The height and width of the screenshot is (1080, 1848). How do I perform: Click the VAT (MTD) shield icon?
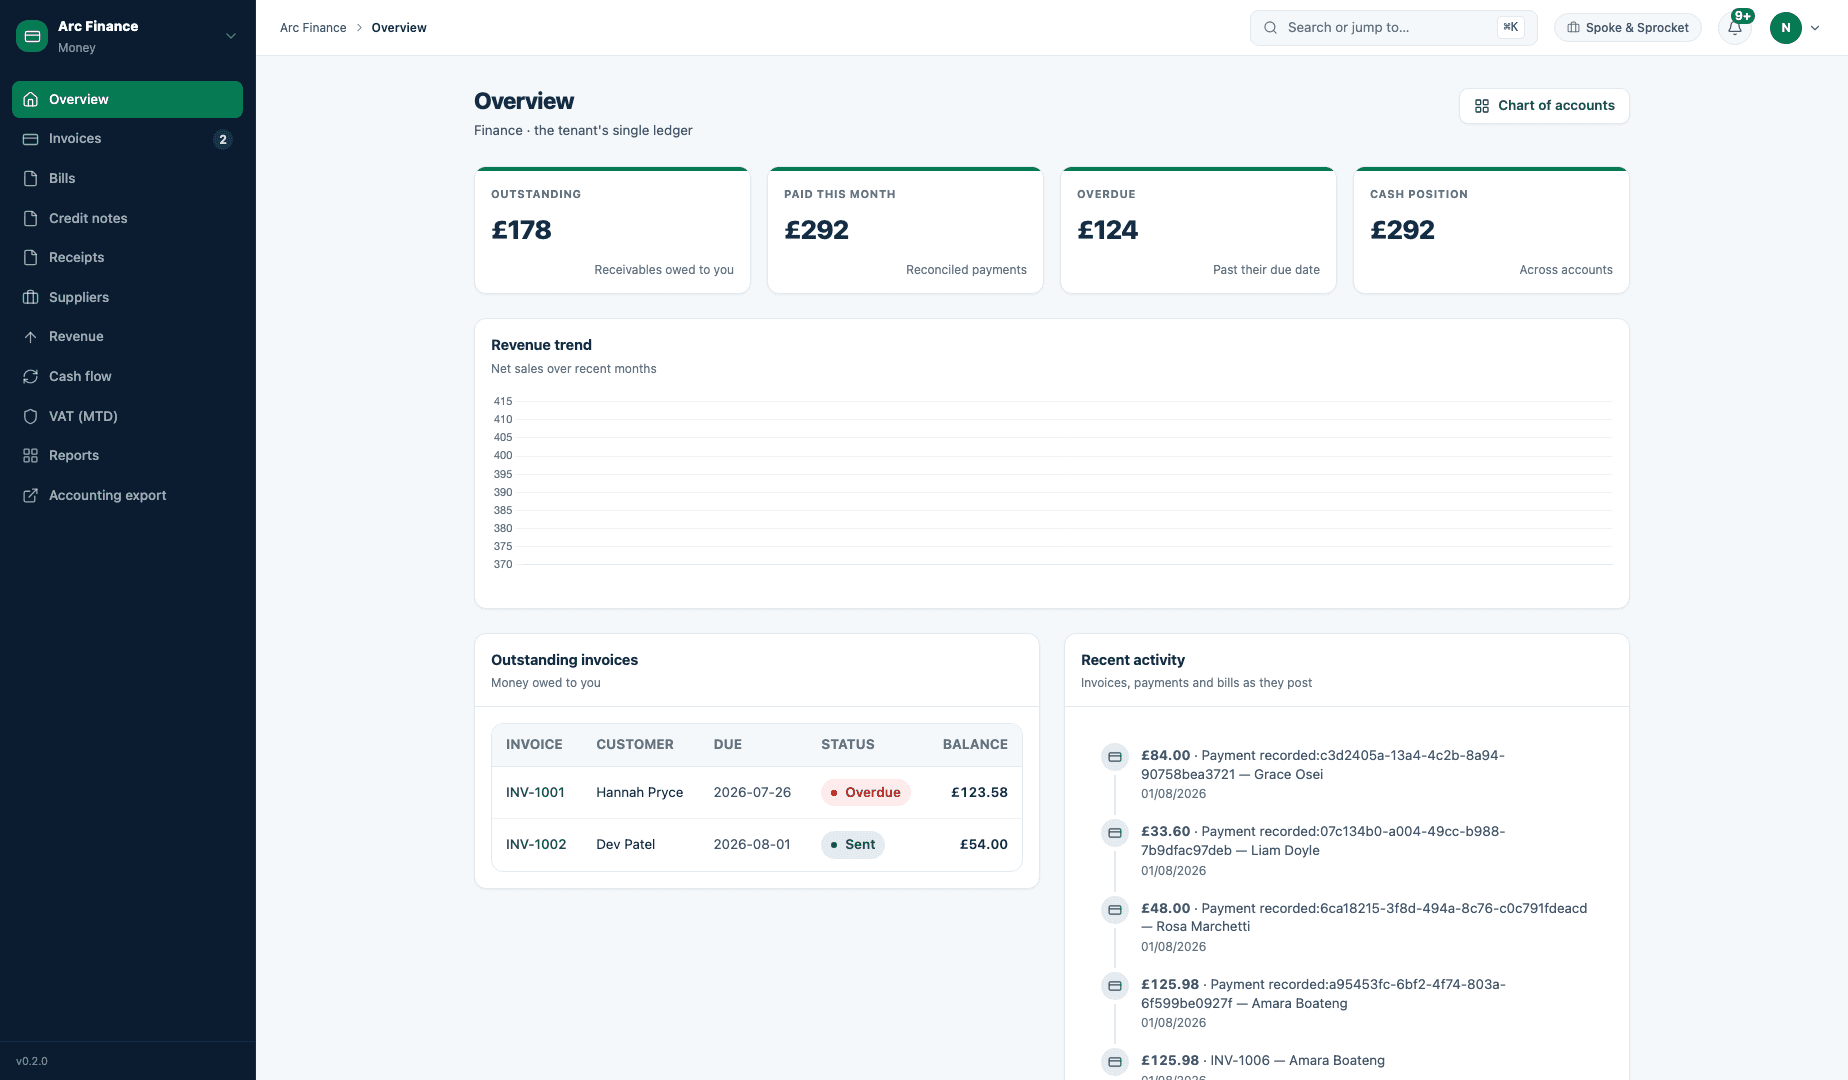(31, 416)
